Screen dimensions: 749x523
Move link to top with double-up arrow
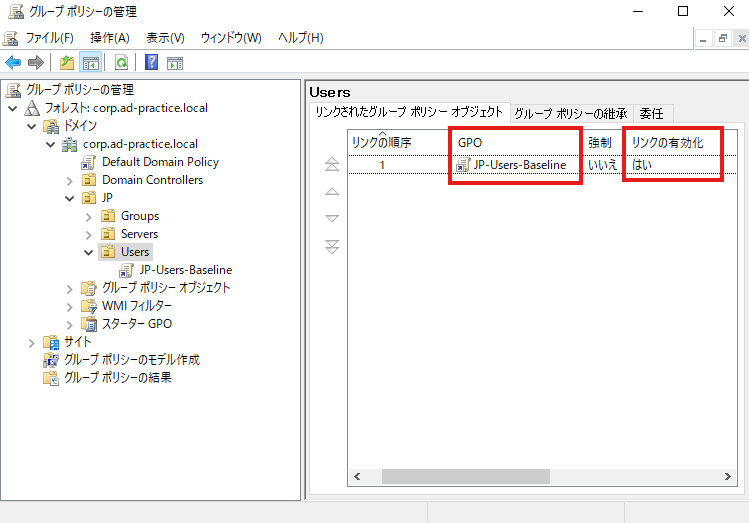332,164
